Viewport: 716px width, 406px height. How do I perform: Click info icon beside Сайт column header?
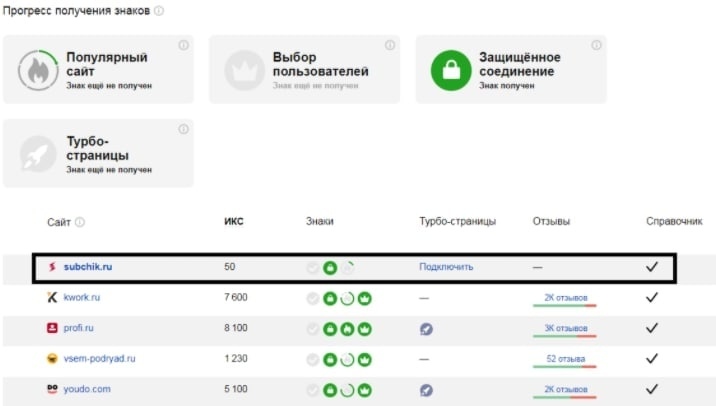[80, 222]
